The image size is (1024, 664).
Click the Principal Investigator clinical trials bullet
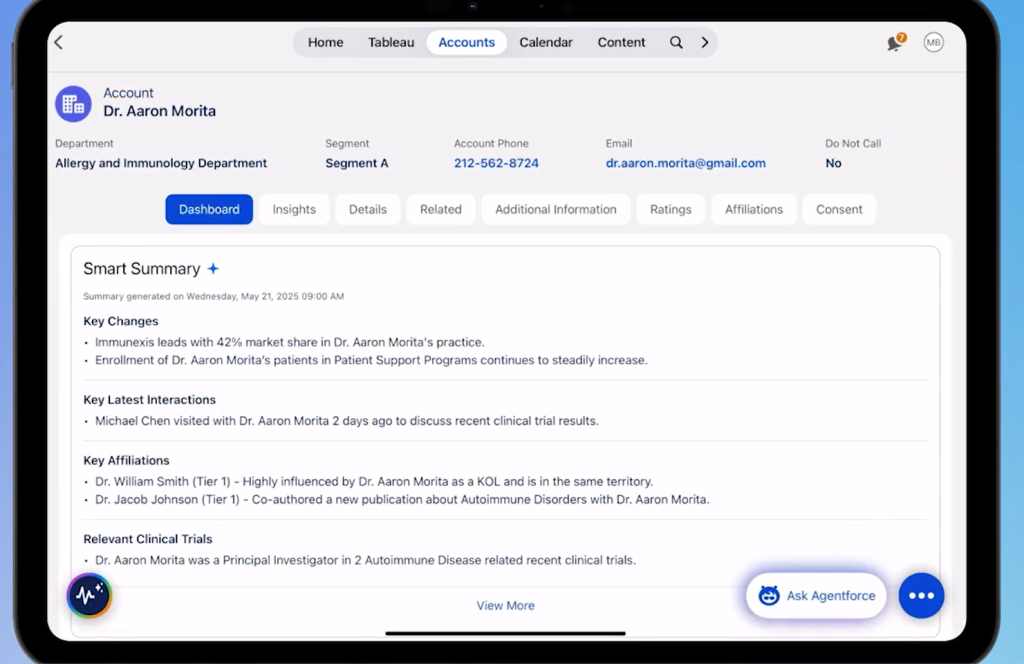click(x=366, y=560)
